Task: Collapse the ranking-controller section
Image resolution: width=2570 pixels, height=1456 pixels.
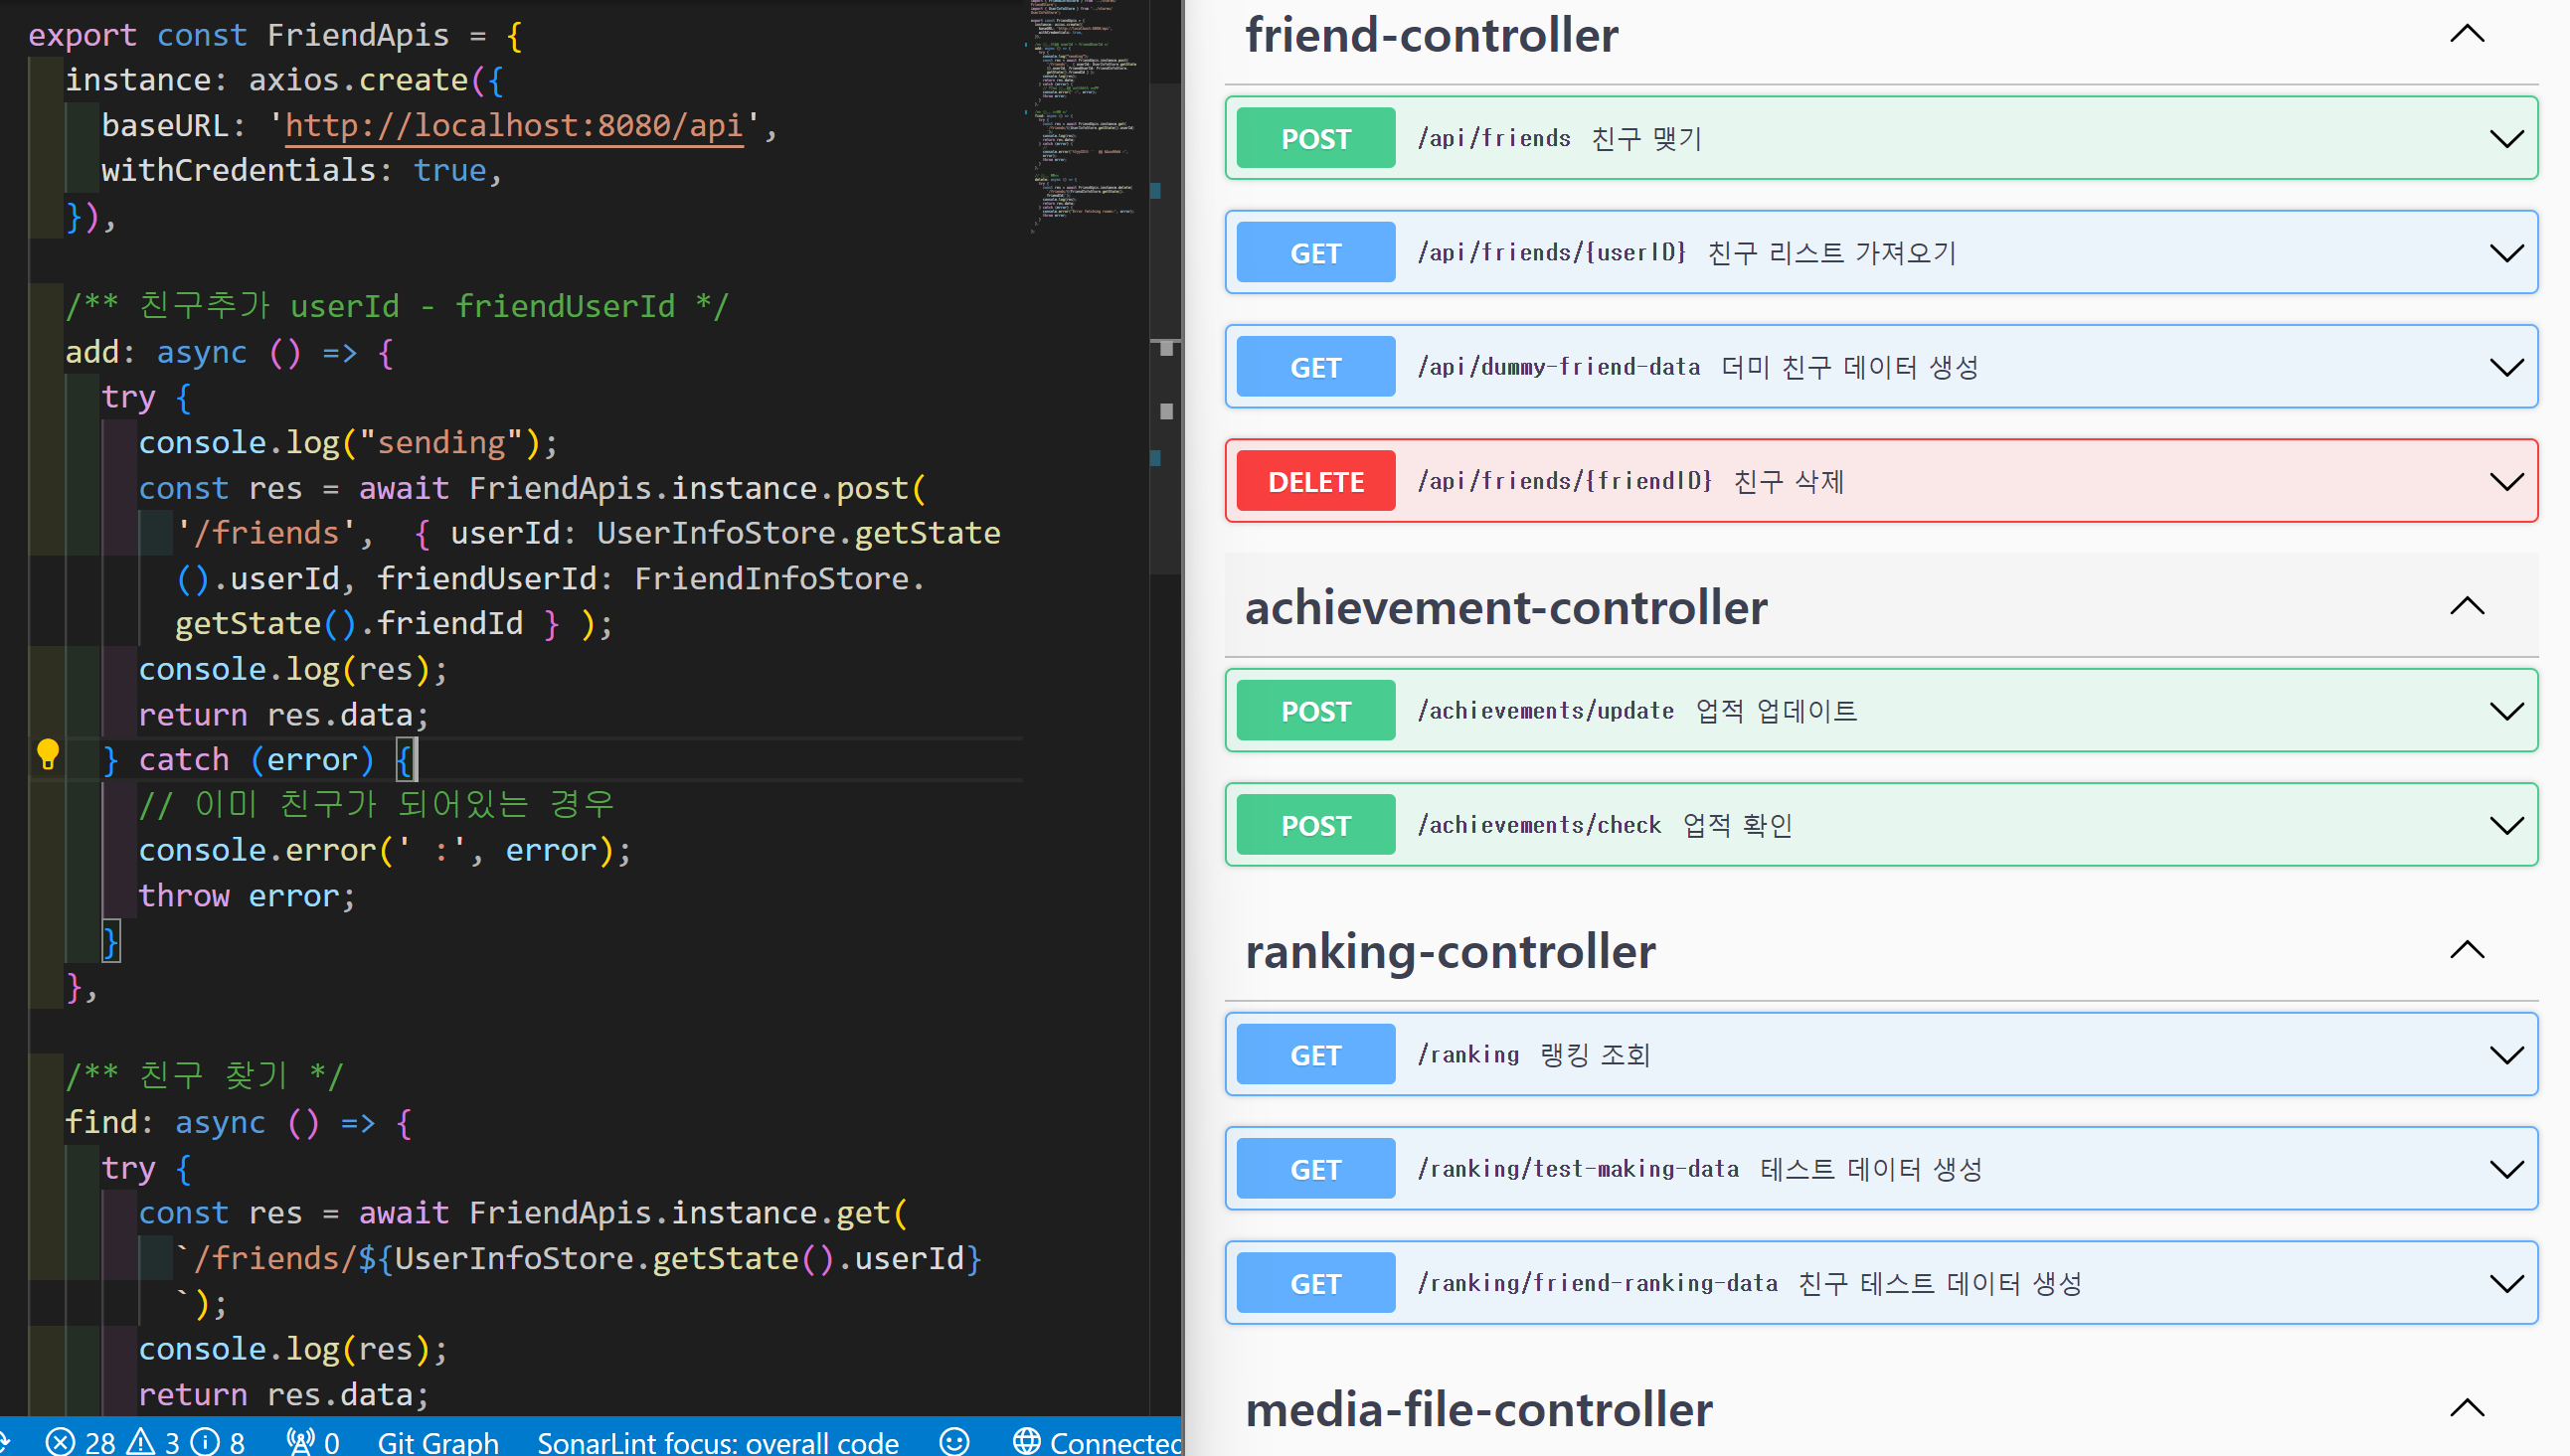Action: 2467,950
